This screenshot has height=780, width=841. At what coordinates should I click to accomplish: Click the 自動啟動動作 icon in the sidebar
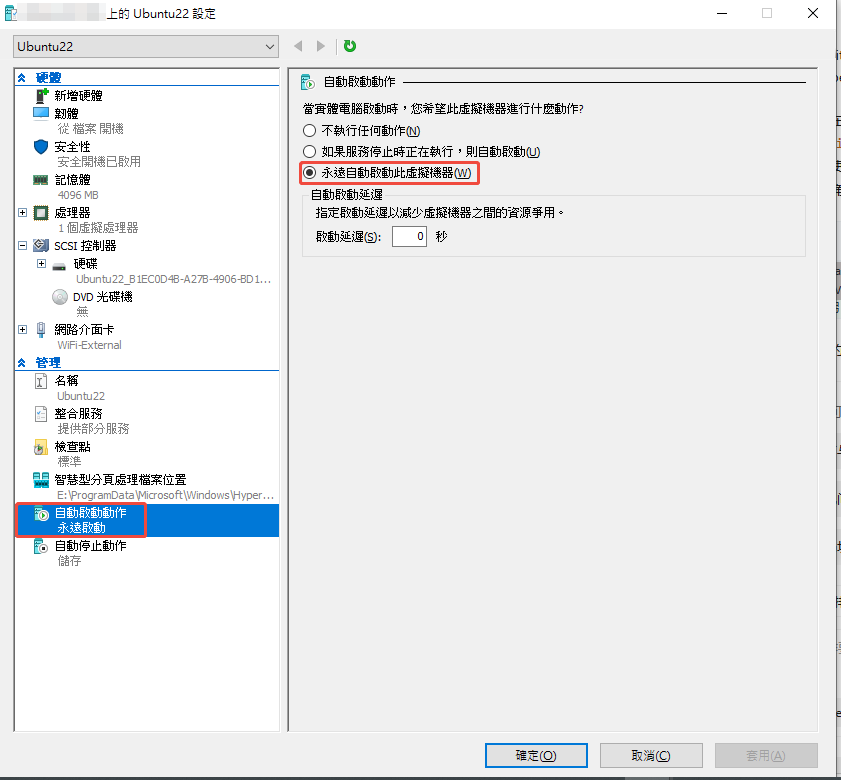pyautogui.click(x=41, y=513)
